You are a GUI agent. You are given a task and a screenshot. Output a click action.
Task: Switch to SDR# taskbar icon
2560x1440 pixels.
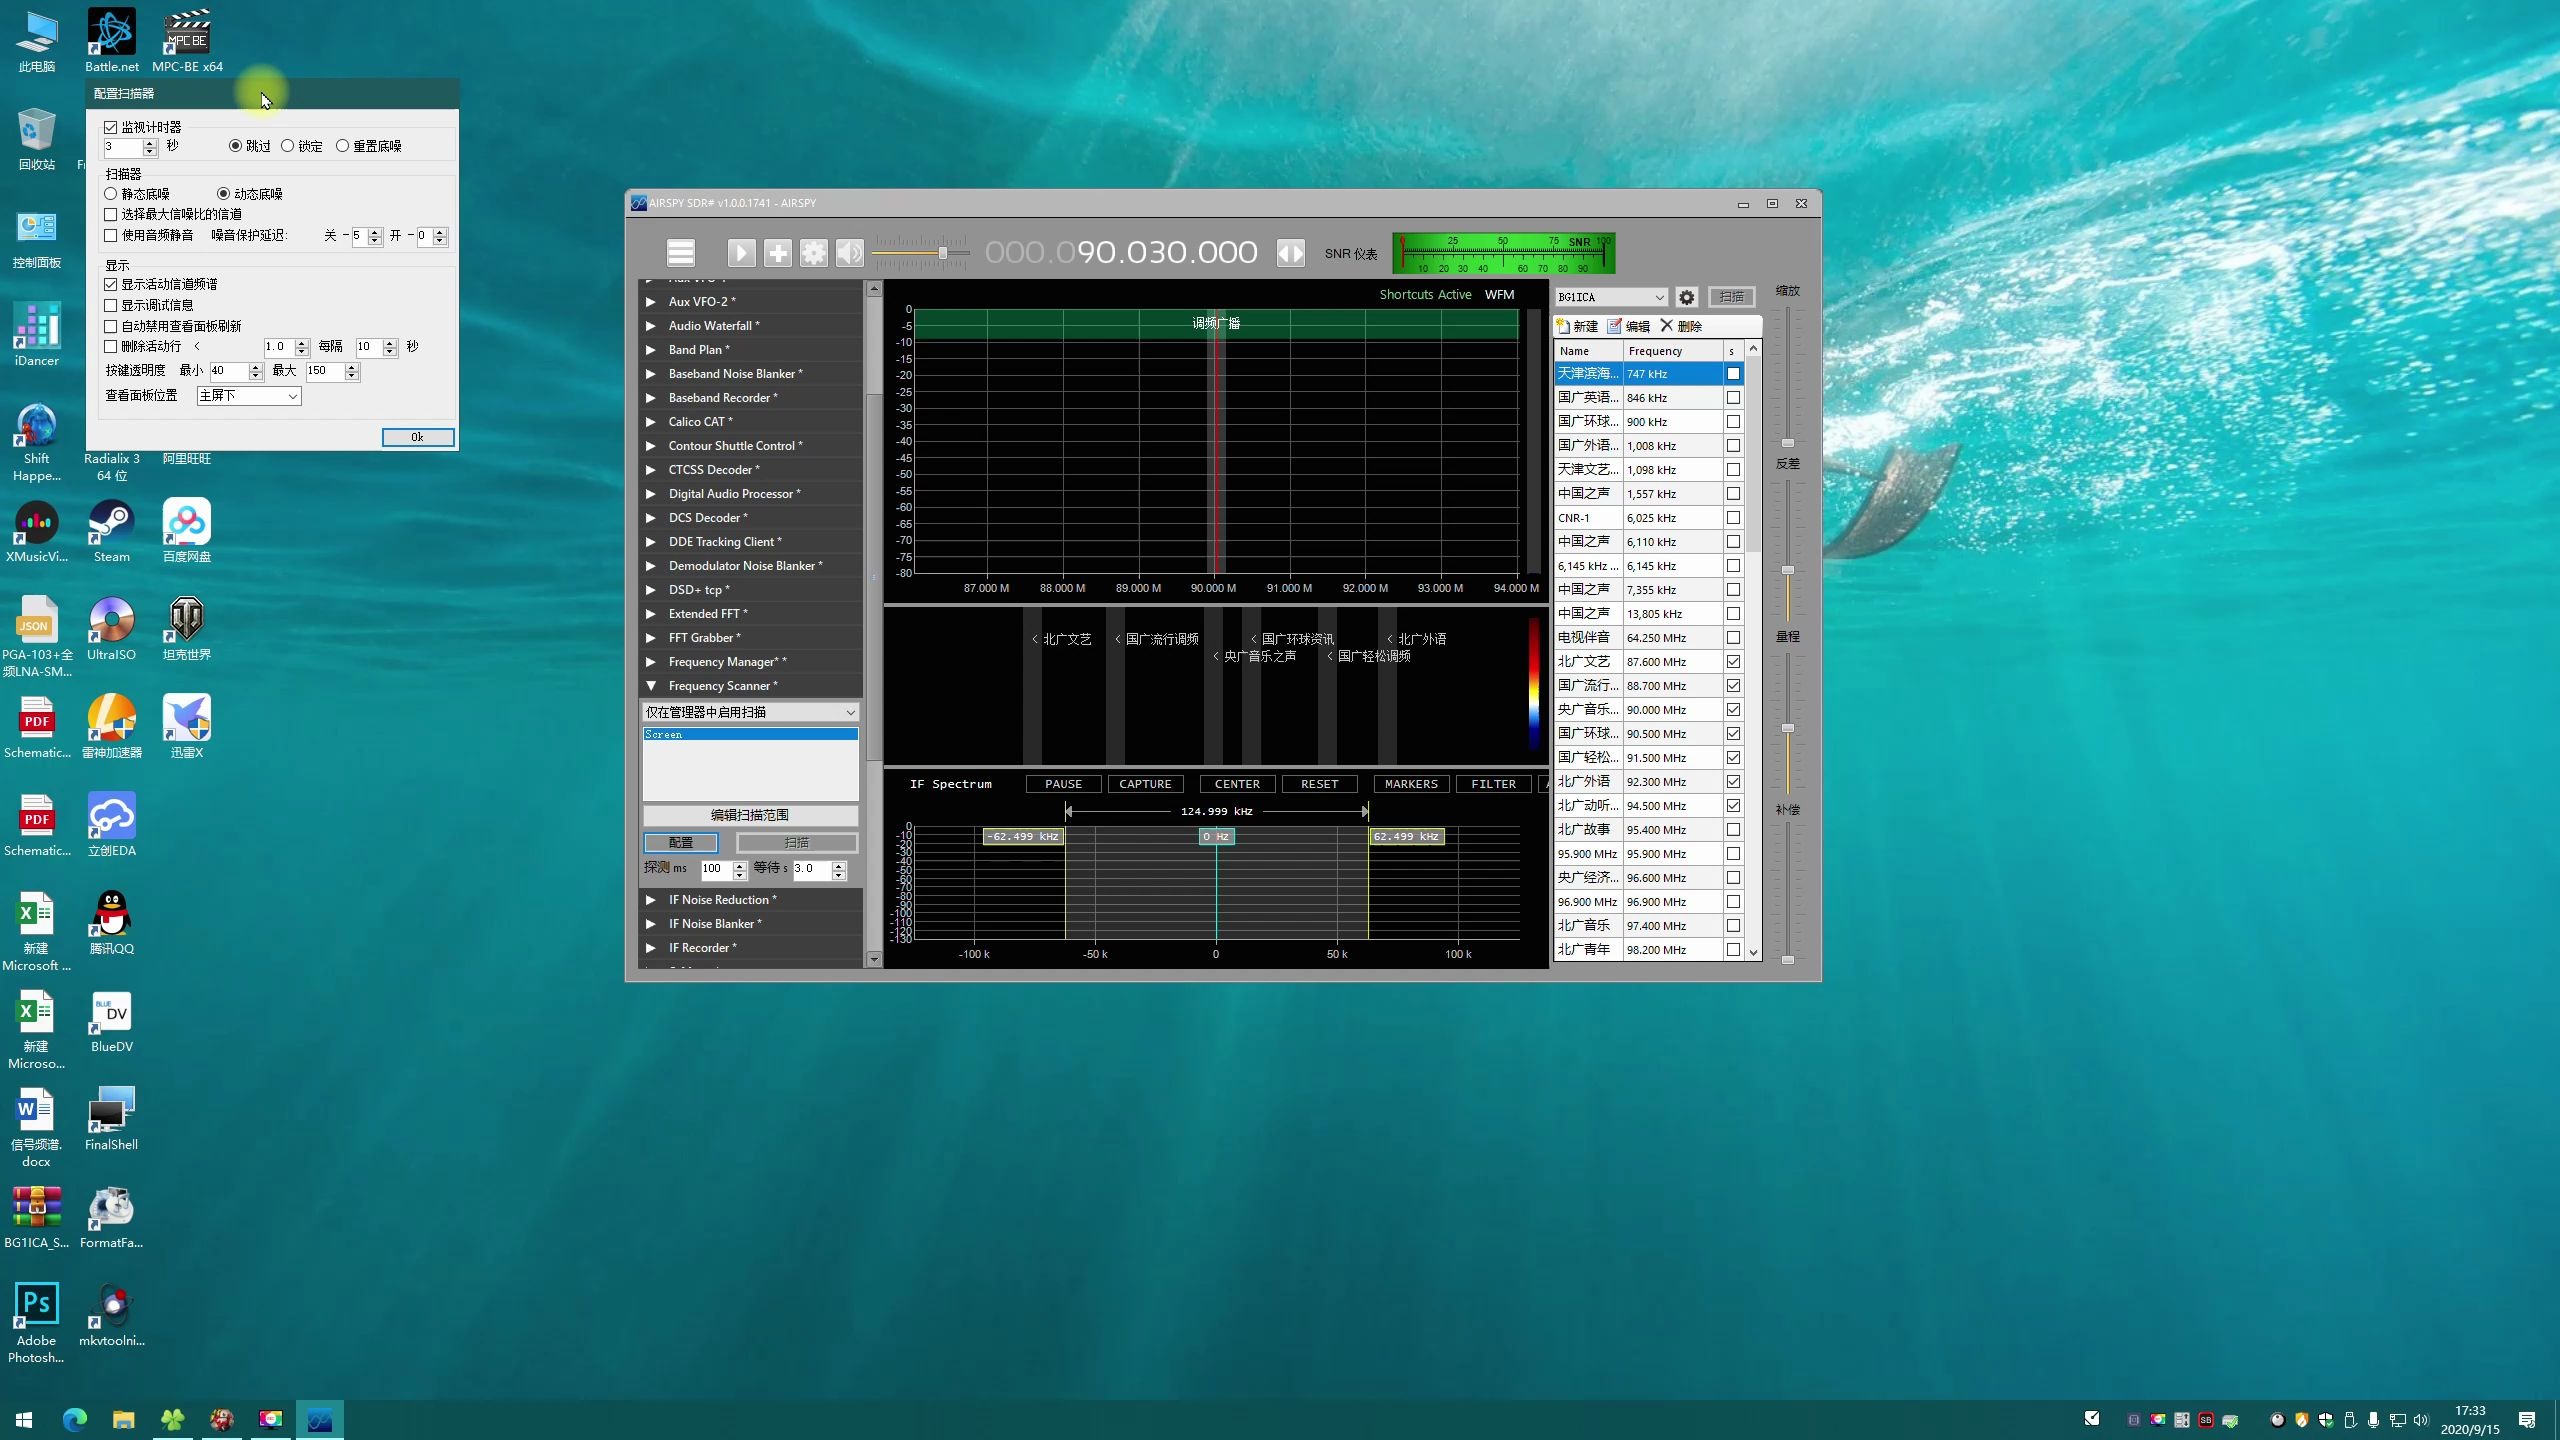[x=319, y=1419]
